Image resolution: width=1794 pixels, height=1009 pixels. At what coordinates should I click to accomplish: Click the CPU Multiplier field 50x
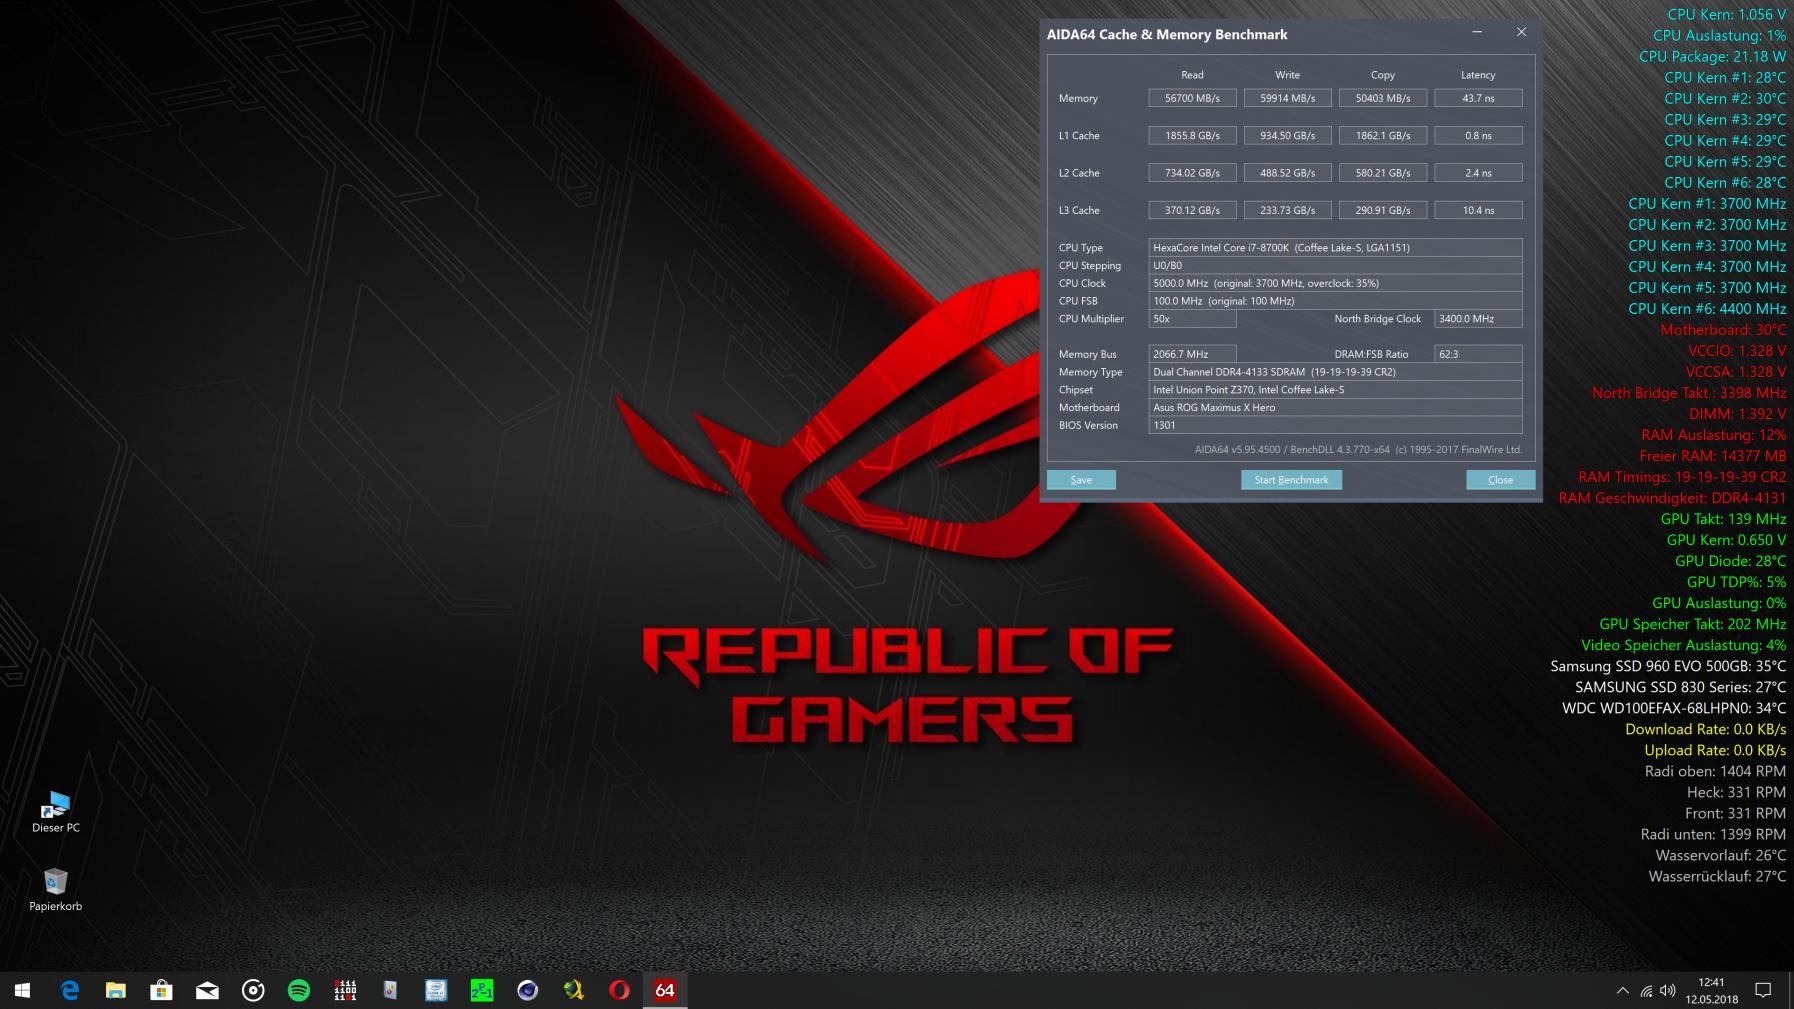(1192, 319)
